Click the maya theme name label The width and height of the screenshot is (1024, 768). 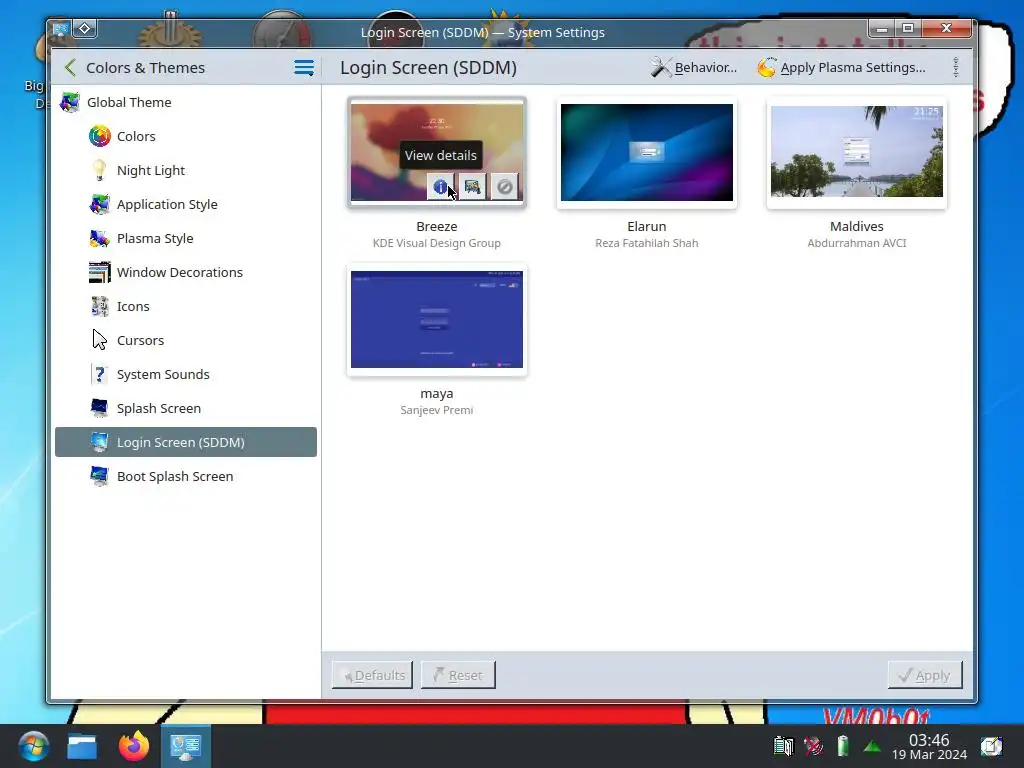point(437,394)
